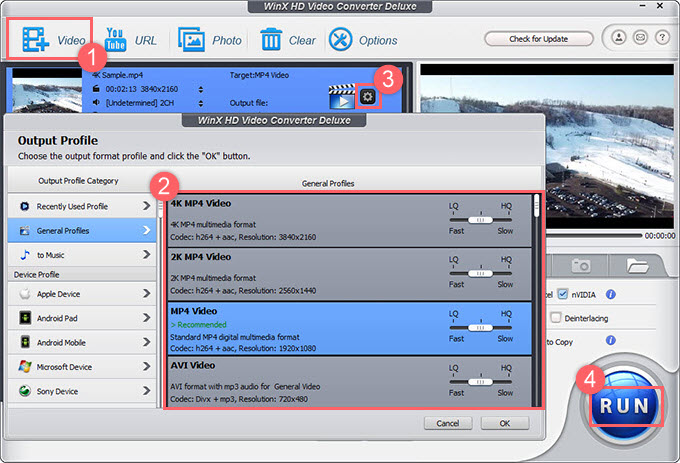Viewport: 680px width, 463px height.
Task: Expand the General Profiles chevron
Action: point(147,230)
